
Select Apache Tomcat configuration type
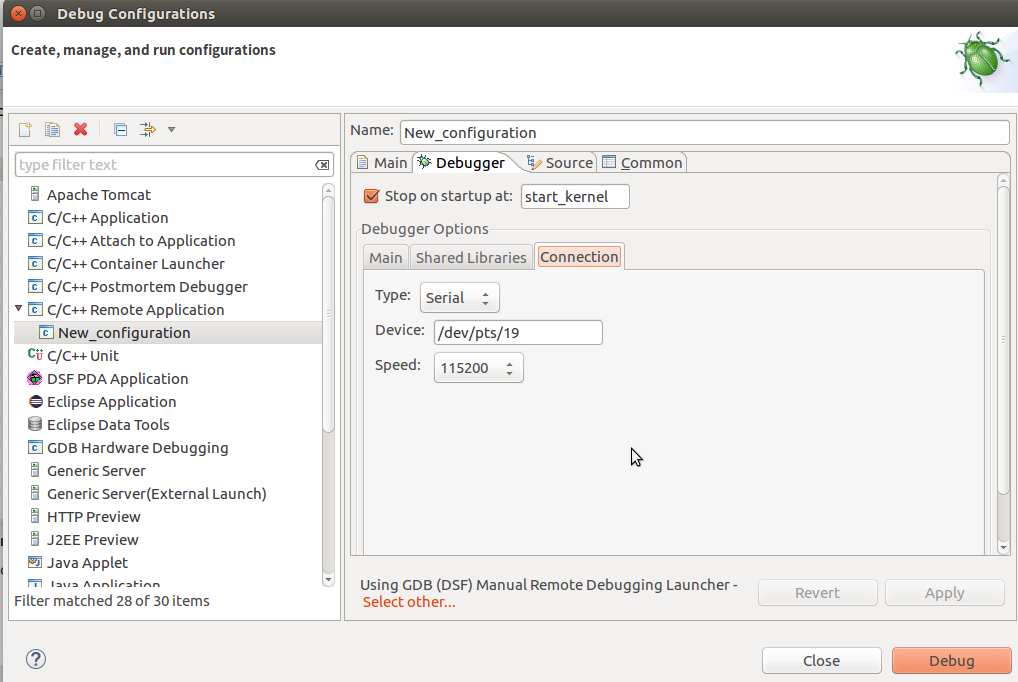98,195
